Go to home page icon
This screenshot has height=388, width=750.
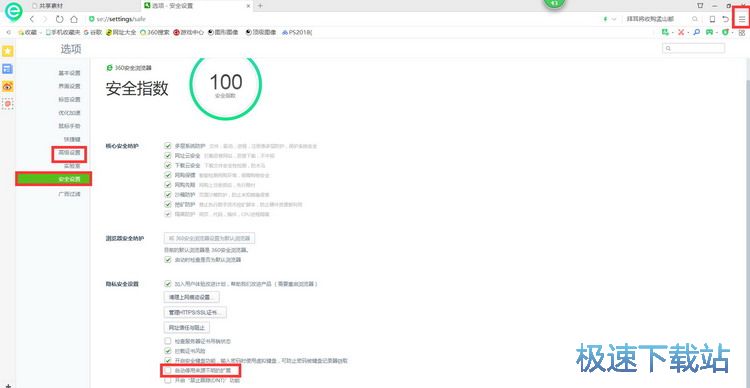pyautogui.click(x=74, y=19)
